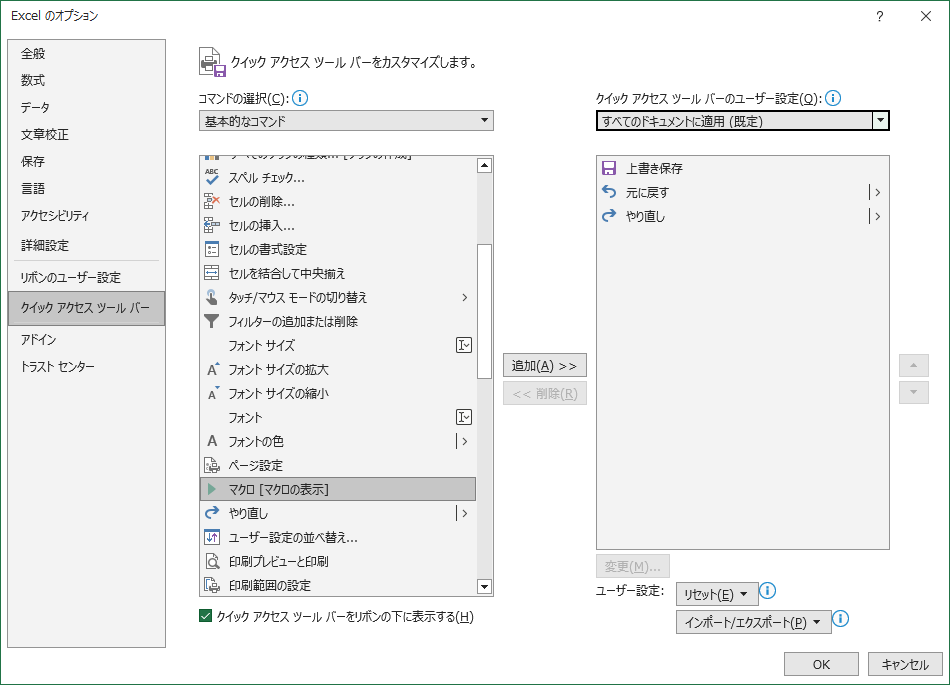Open the 全般 options category
This screenshot has height=685, width=950.
86,53
